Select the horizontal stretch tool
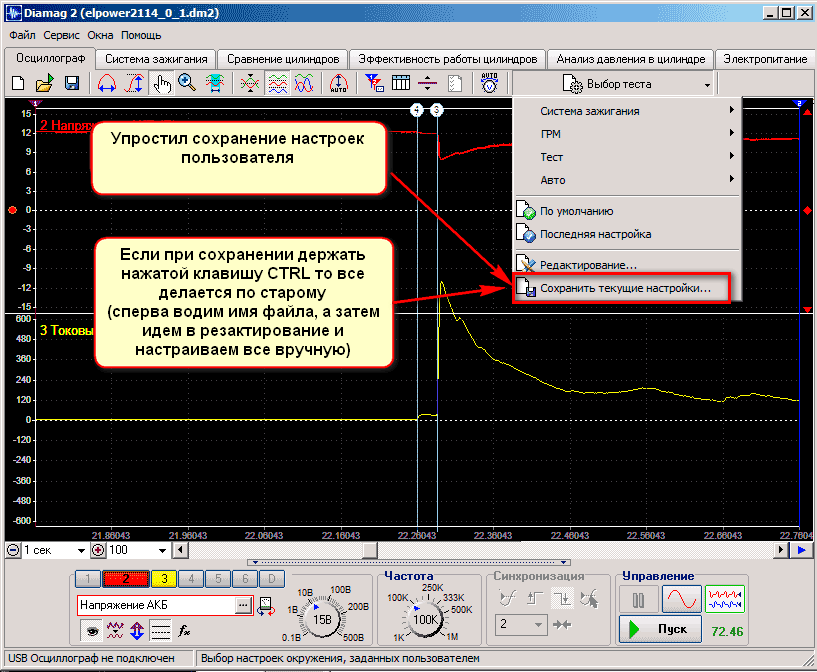This screenshot has height=672, width=817. [107, 83]
